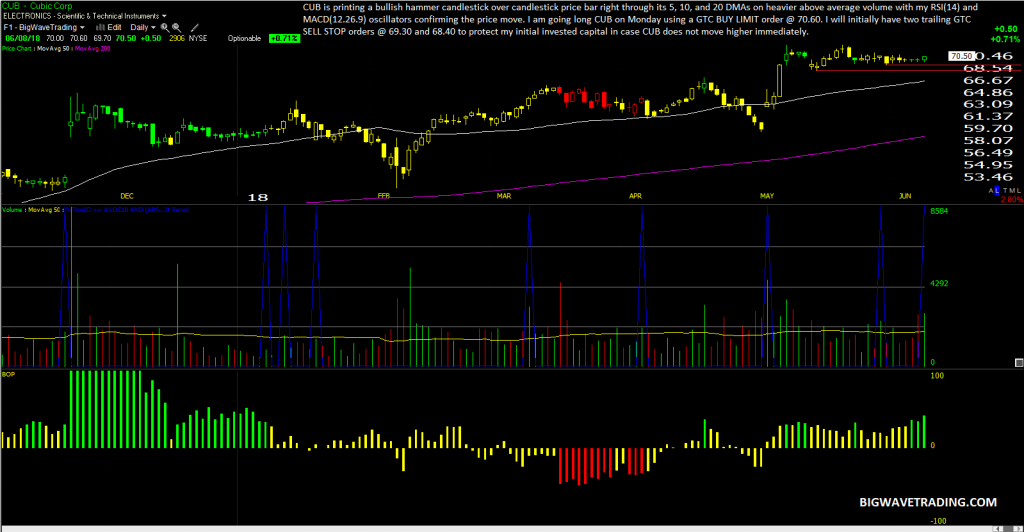
Task: Click the 18 year label on the time axis
Action: (258, 197)
